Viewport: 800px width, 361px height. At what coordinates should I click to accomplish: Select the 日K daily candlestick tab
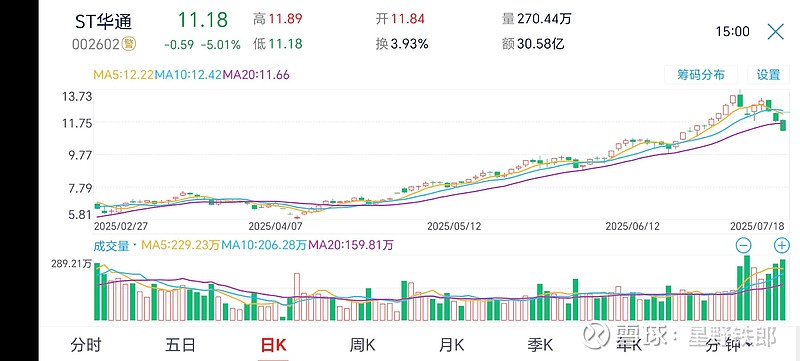[273, 345]
